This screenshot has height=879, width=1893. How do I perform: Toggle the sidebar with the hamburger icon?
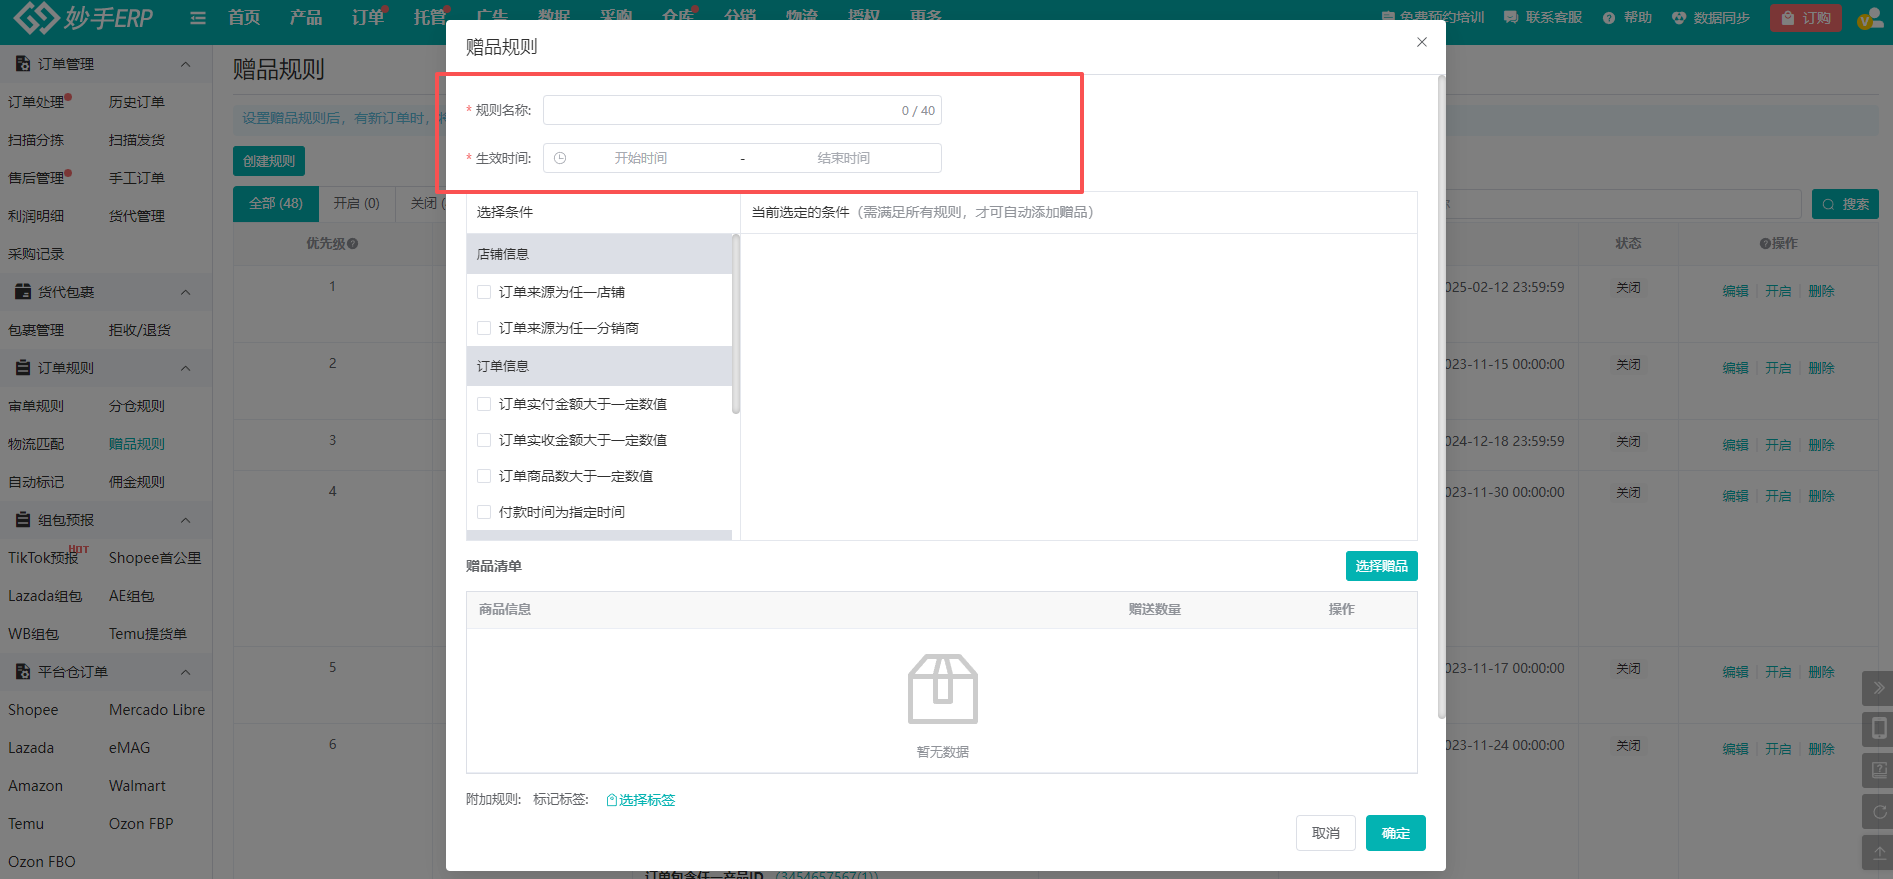(198, 18)
